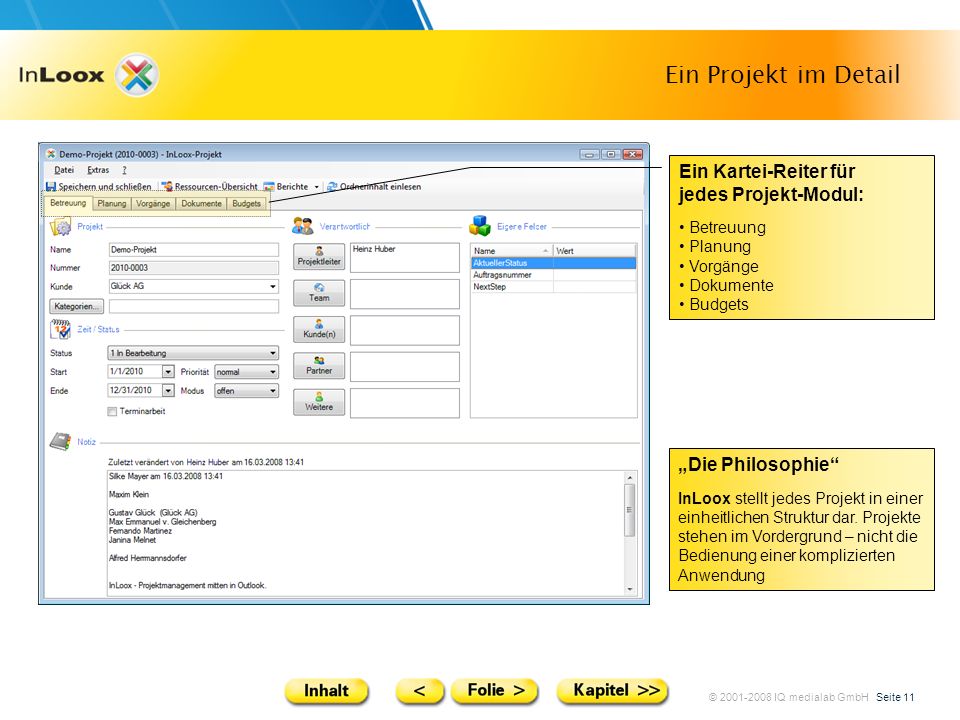Switch to the Dokumente tab
Screen dimensions: 960x720
tap(201, 203)
